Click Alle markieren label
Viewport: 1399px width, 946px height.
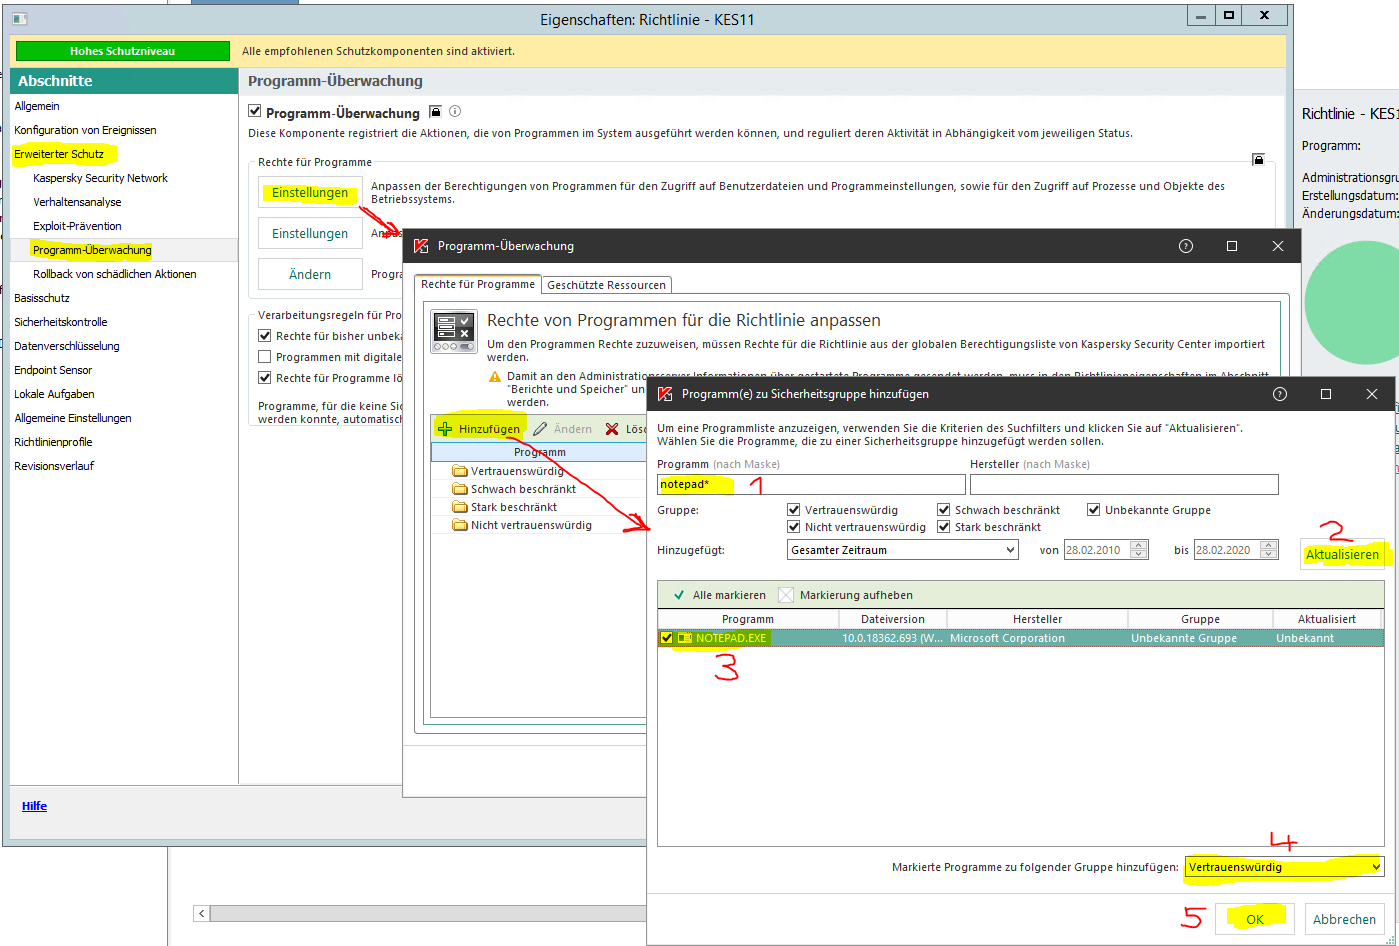pos(729,595)
